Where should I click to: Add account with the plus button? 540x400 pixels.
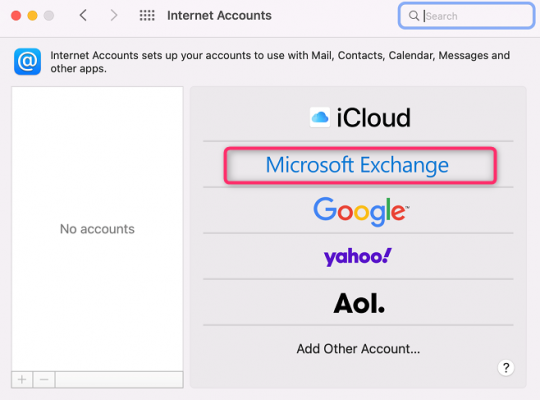point(22,380)
